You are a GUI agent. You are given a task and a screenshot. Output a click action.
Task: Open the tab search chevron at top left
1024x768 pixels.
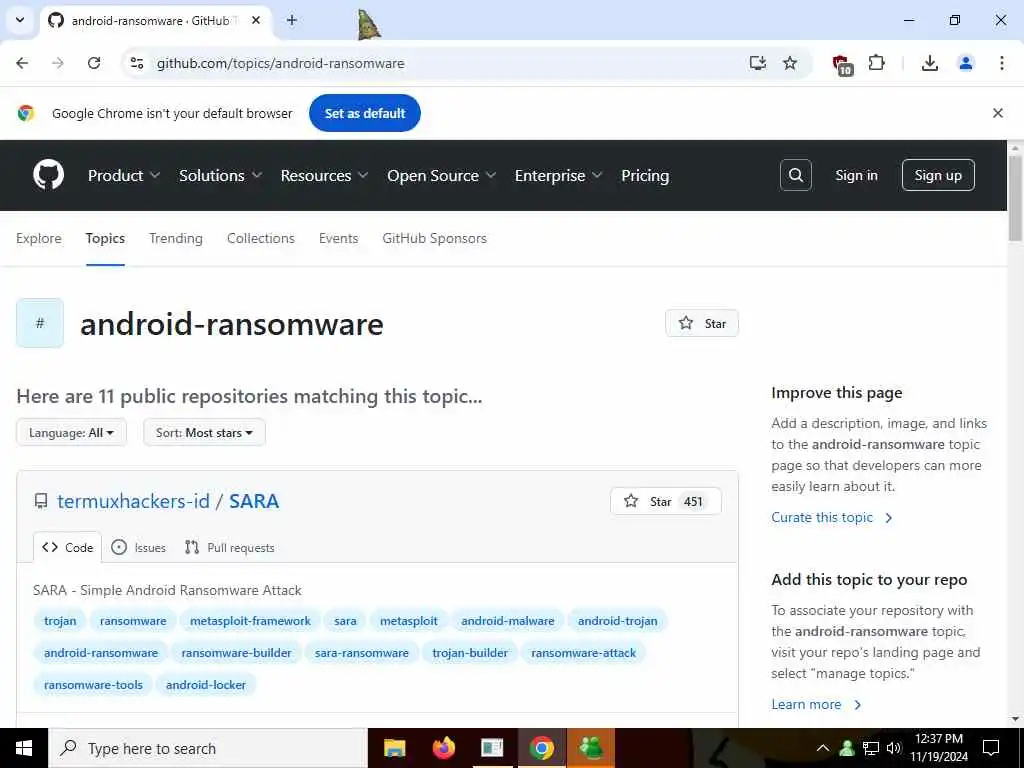click(20, 20)
